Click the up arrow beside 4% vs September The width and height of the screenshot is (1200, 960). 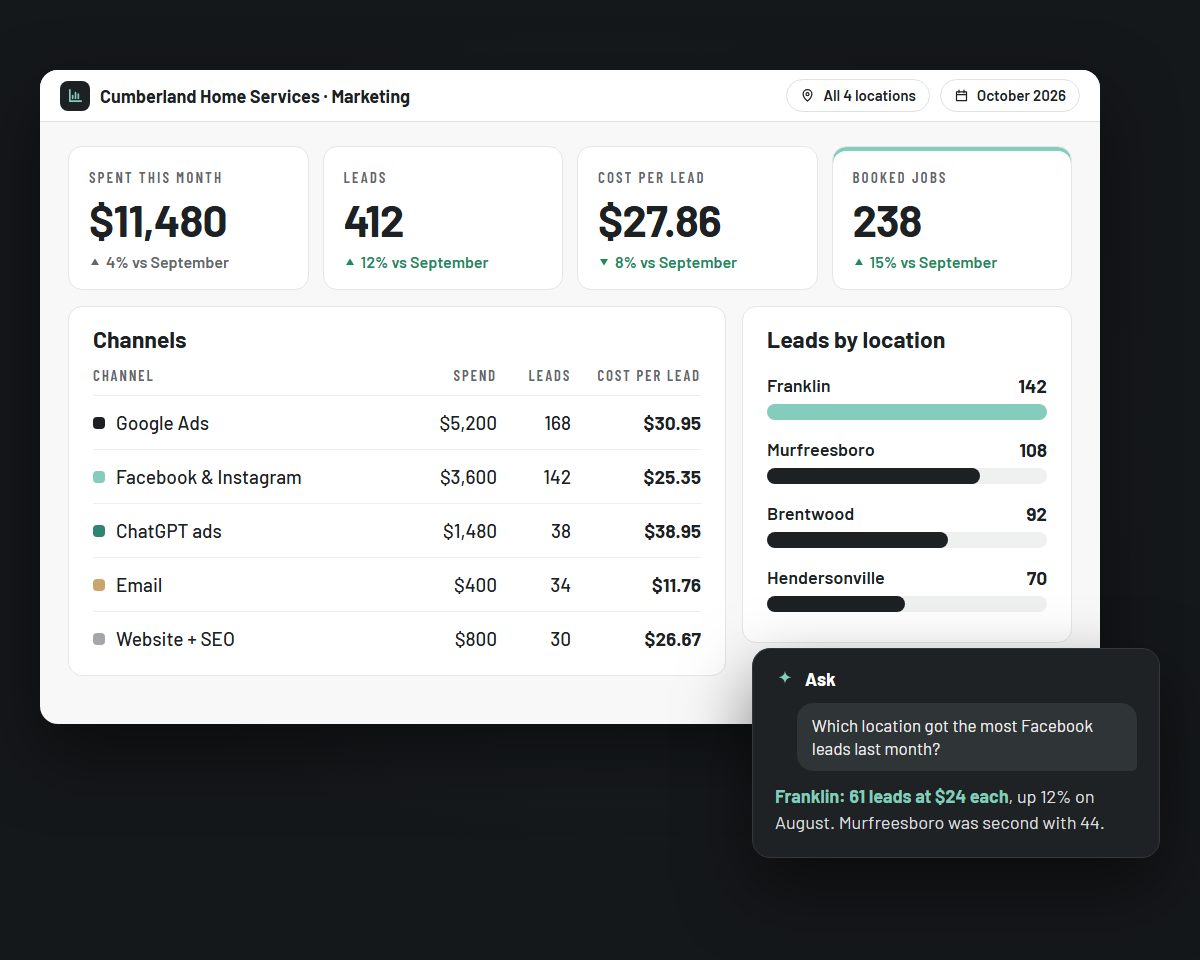[x=95, y=263]
